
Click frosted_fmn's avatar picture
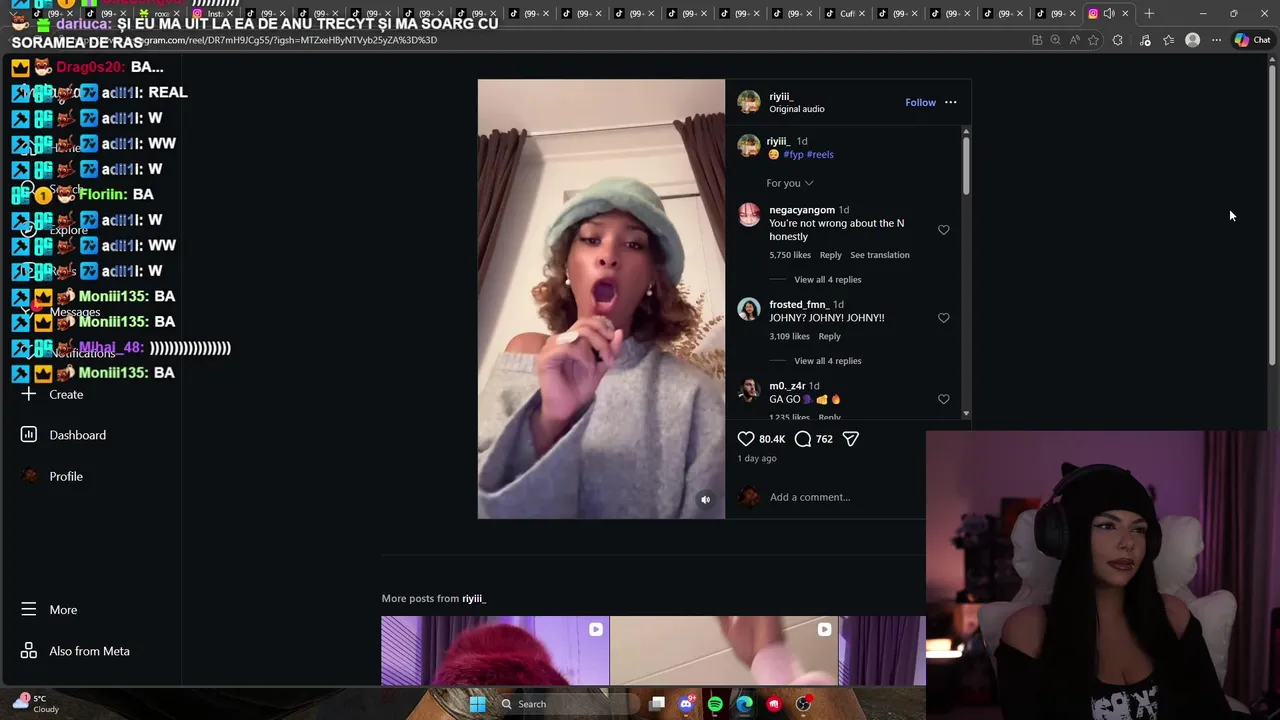pos(748,309)
